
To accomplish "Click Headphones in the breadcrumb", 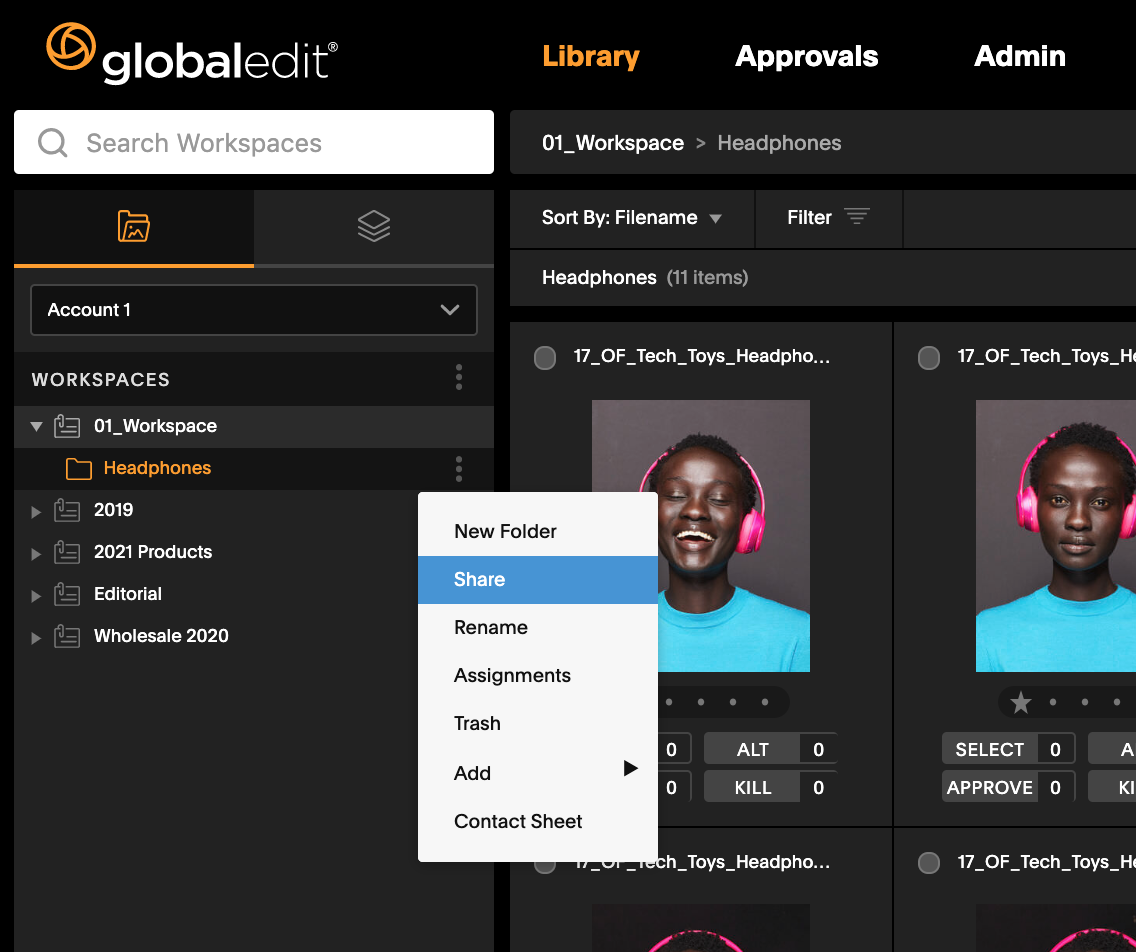I will [x=779, y=143].
